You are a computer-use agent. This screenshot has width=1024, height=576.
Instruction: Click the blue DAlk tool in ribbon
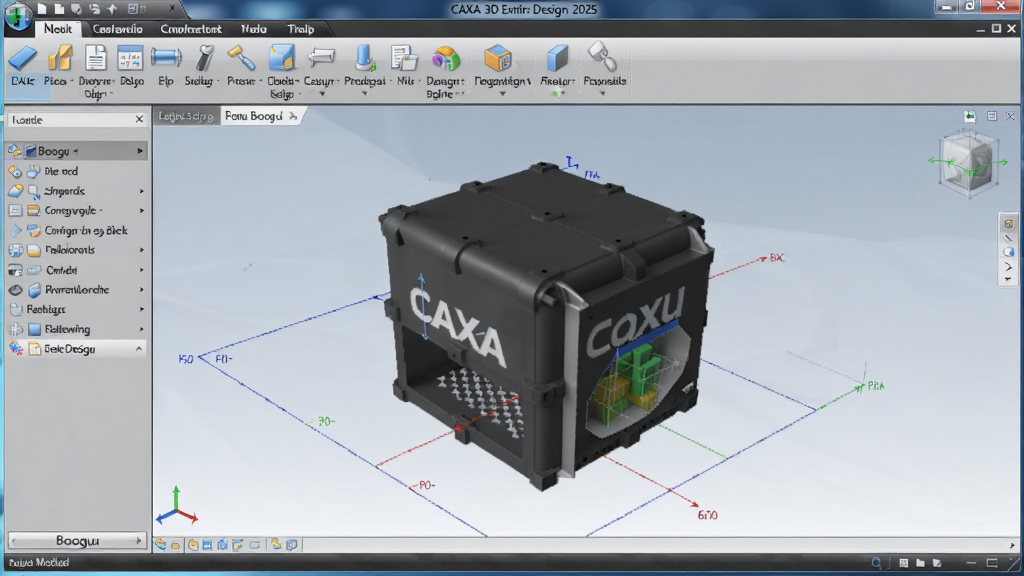[23, 66]
